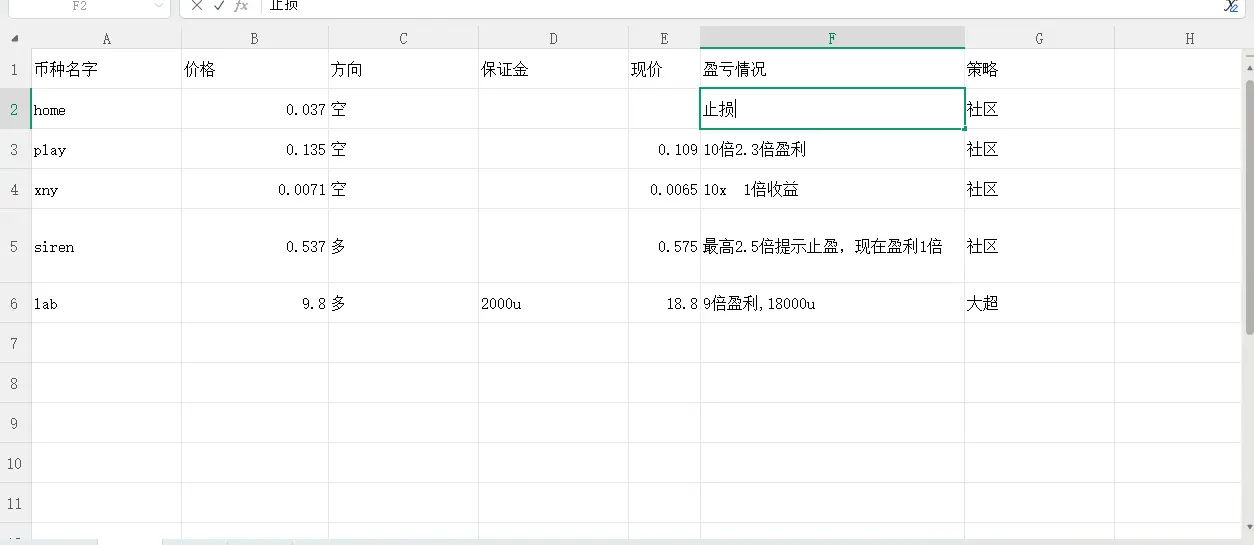Click the header cell 方向

(403, 69)
